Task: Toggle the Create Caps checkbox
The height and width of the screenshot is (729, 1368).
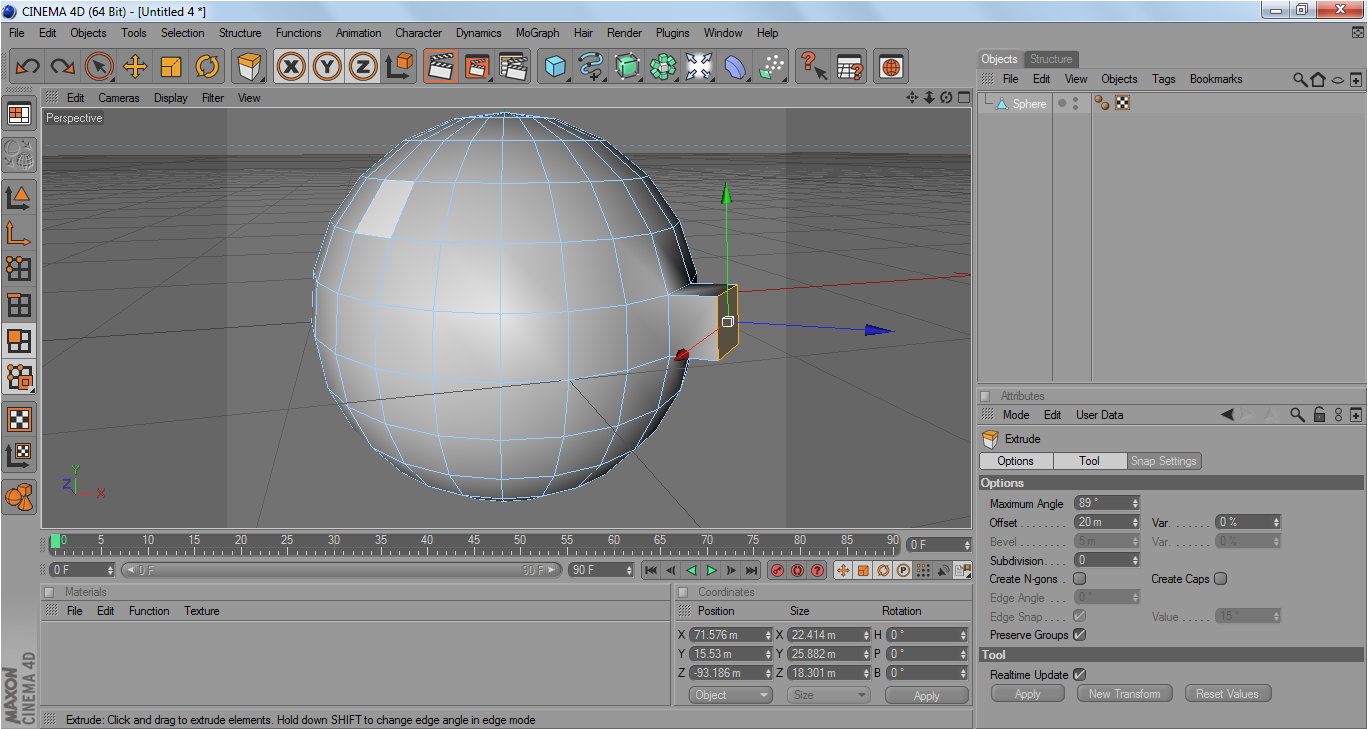Action: (1220, 579)
